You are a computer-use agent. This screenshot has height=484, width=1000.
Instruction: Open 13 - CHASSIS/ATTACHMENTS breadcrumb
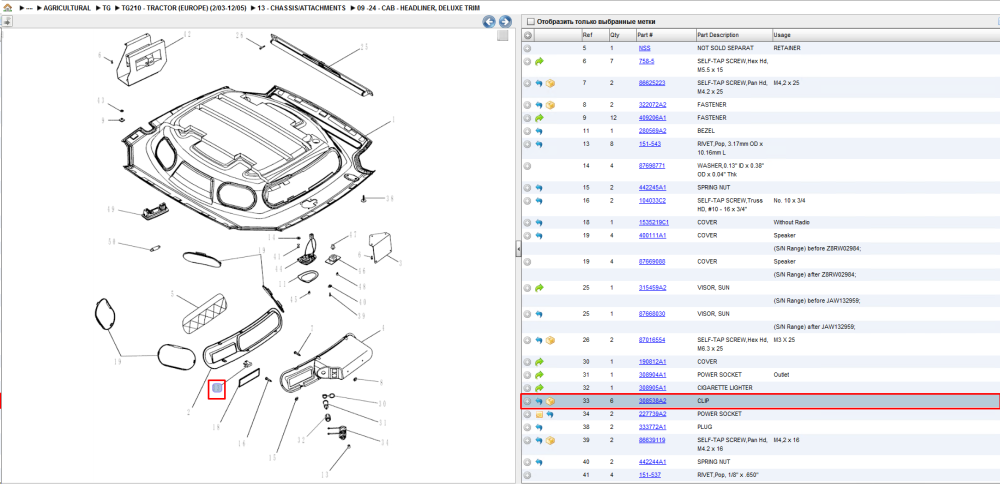pyautogui.click(x=303, y=8)
